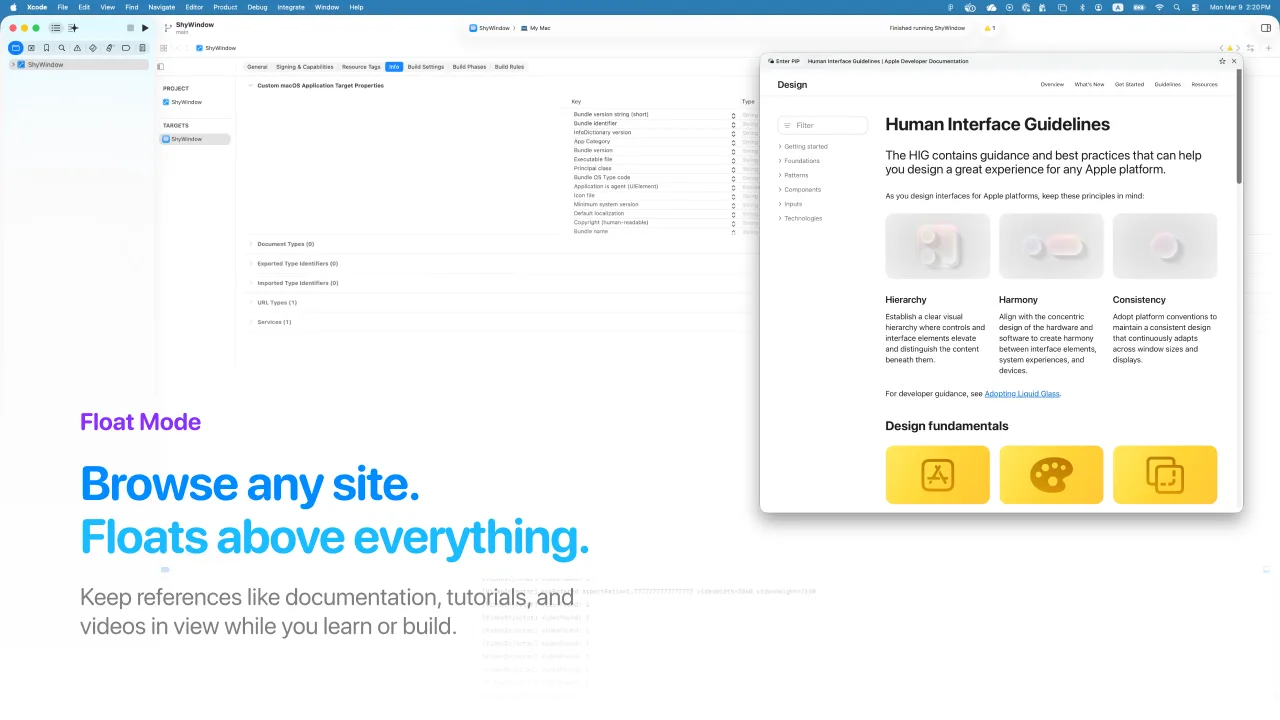This screenshot has height=720, width=1280.
Task: Open the Find navigator magnifier icon
Action: 62,48
